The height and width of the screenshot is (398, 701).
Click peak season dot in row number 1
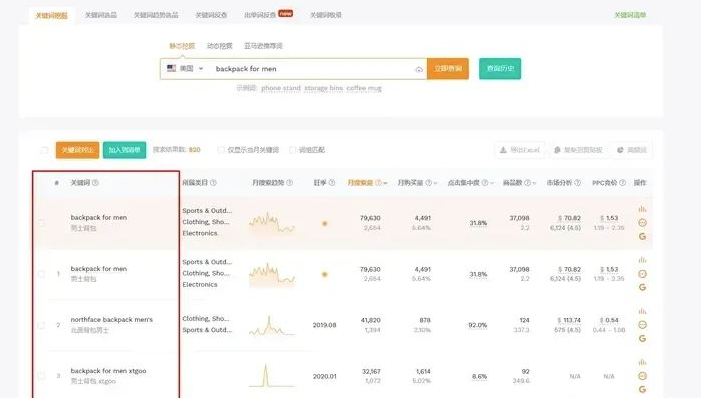325,274
